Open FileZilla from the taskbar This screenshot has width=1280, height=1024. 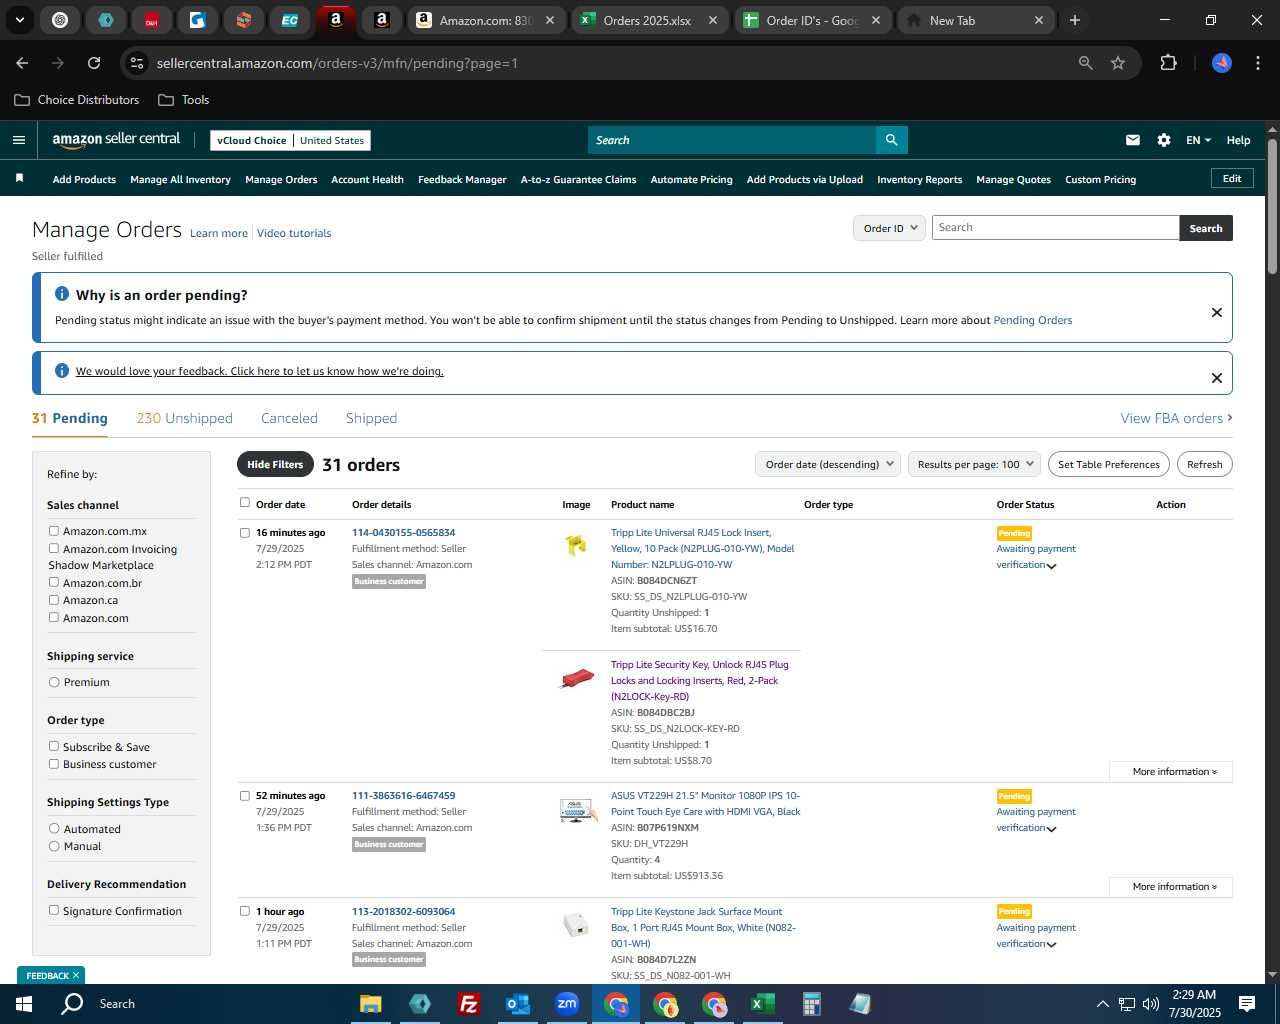coord(469,1004)
